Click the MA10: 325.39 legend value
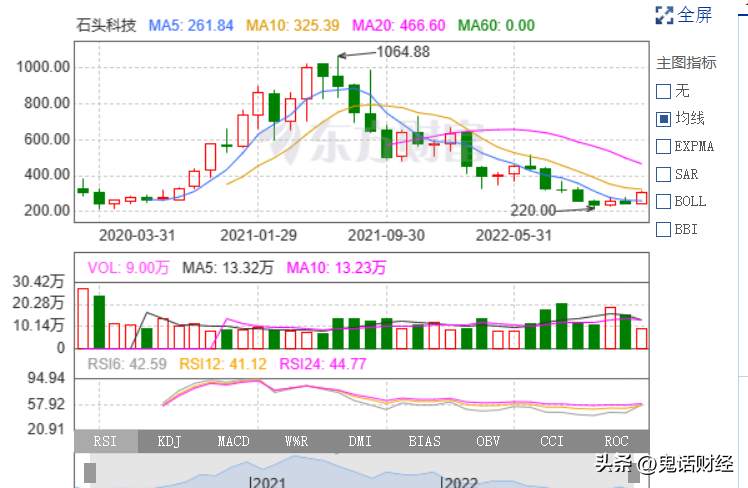The image size is (748, 488). point(292,25)
